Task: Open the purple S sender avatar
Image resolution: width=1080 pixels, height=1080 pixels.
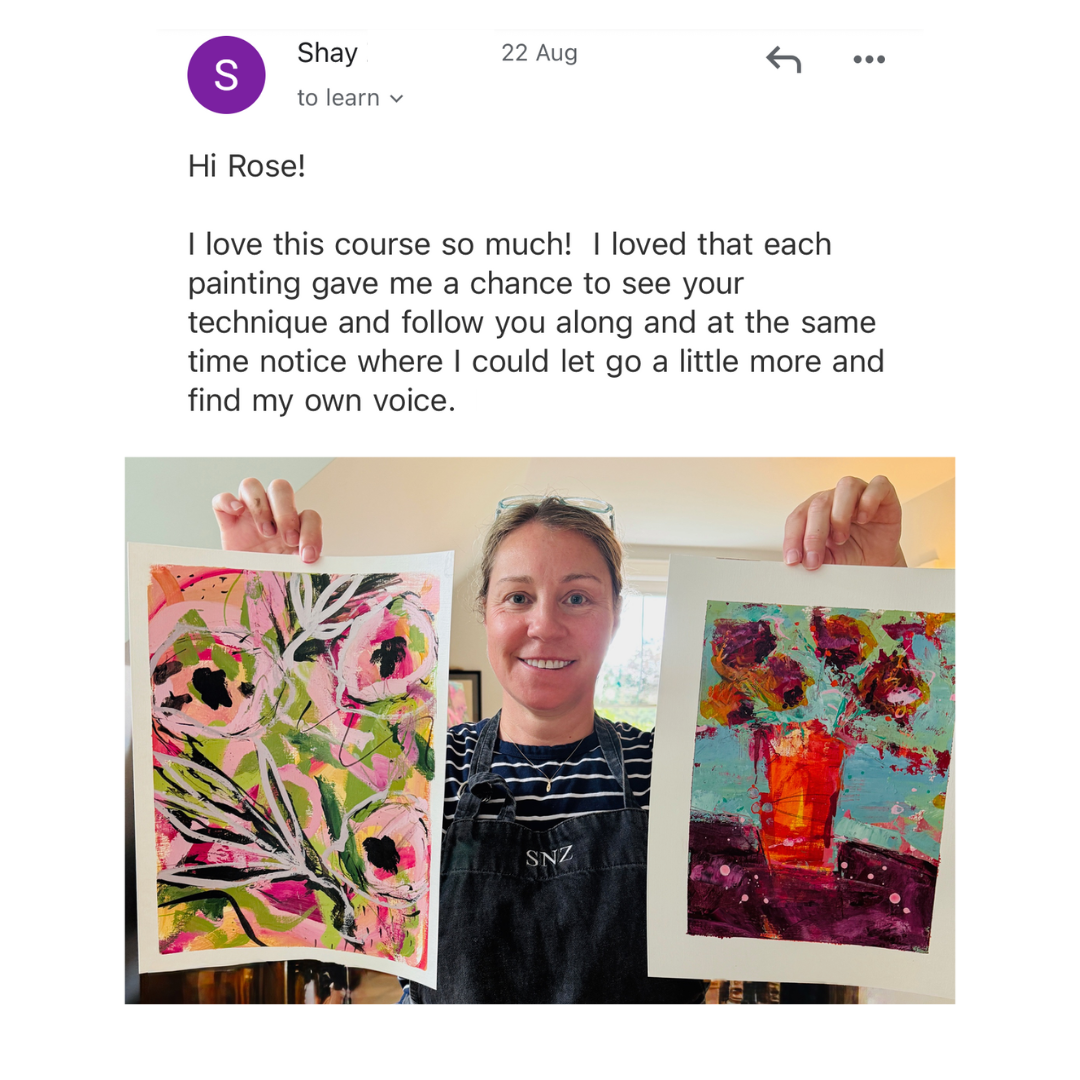Action: pos(226,75)
